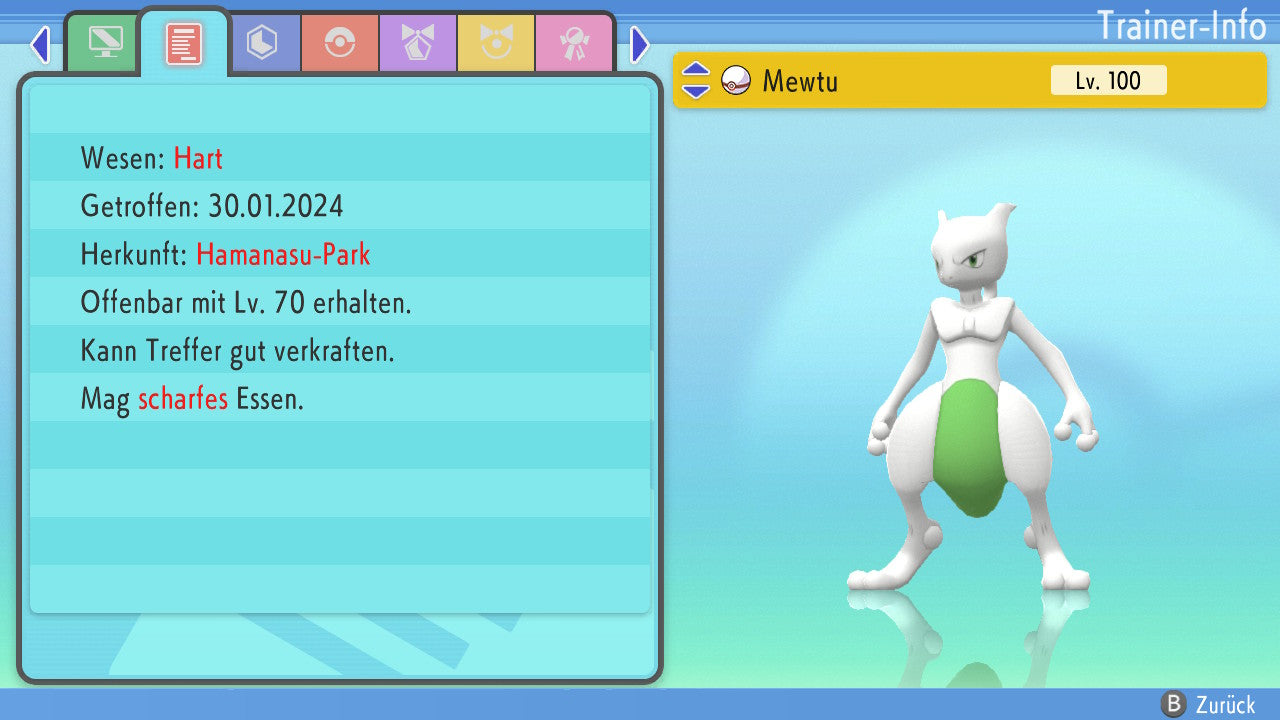
Task: Go to previous tab with left arrow
Action: point(40,44)
